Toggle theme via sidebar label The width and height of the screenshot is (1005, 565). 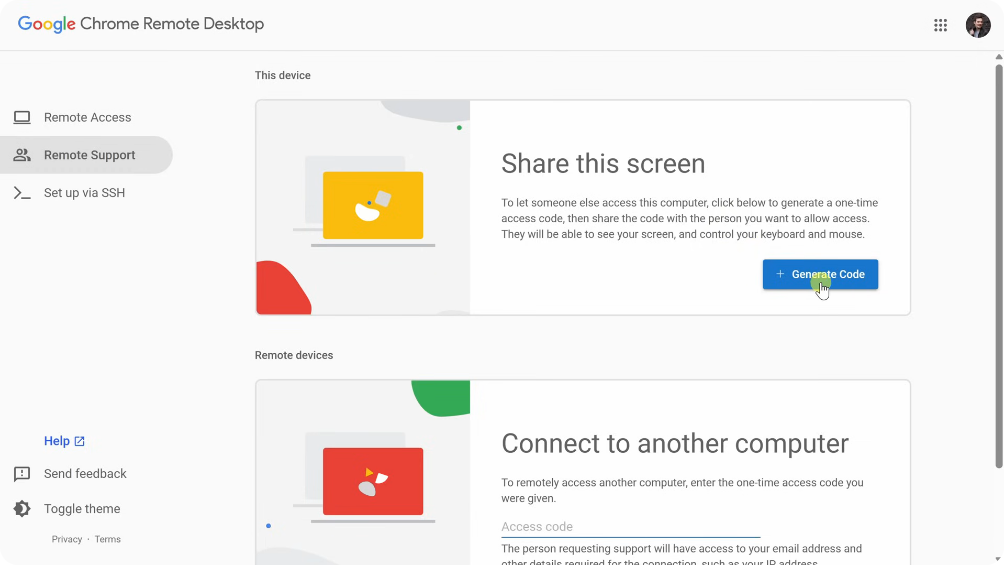tap(82, 509)
